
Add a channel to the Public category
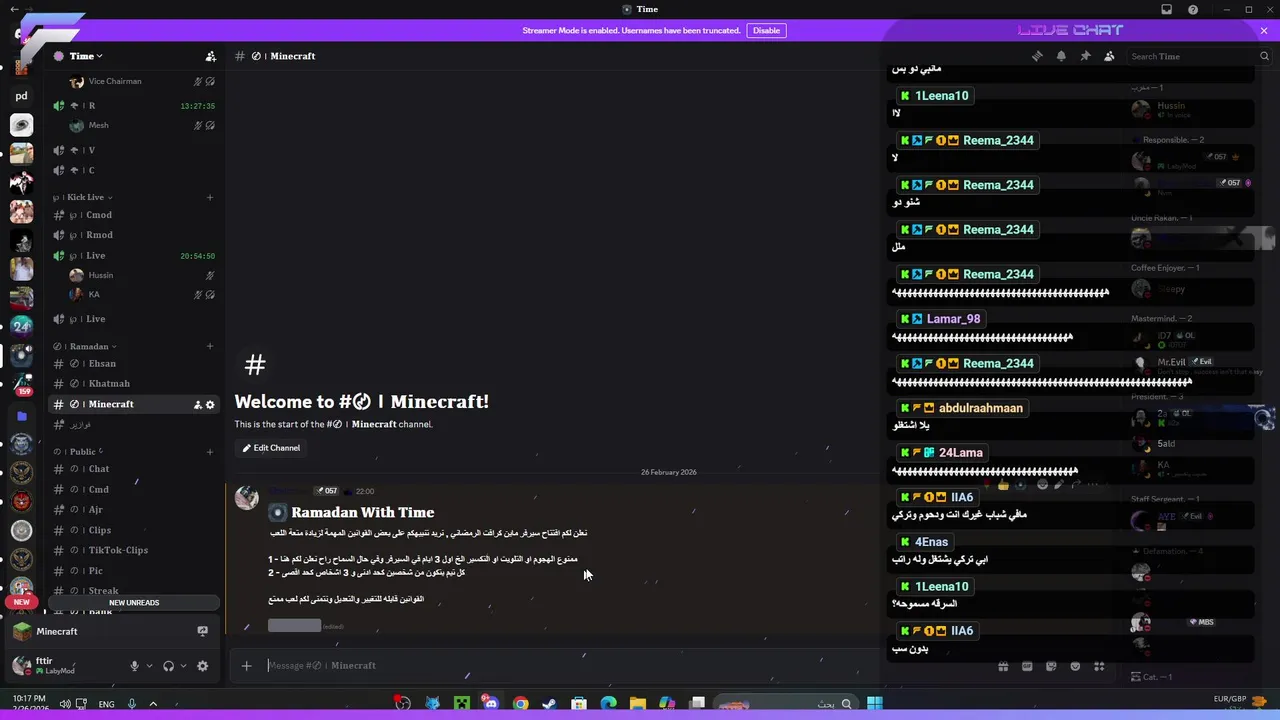[210, 452]
